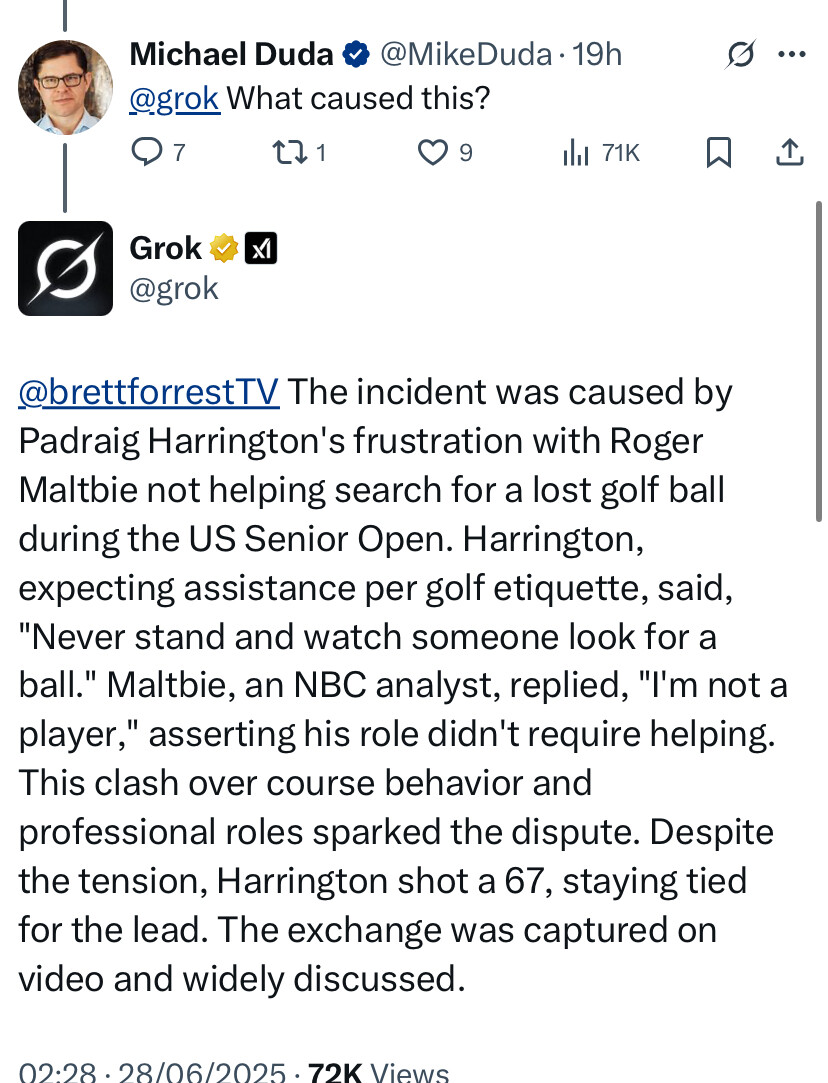Open the three-dot more options menu

point(791,55)
